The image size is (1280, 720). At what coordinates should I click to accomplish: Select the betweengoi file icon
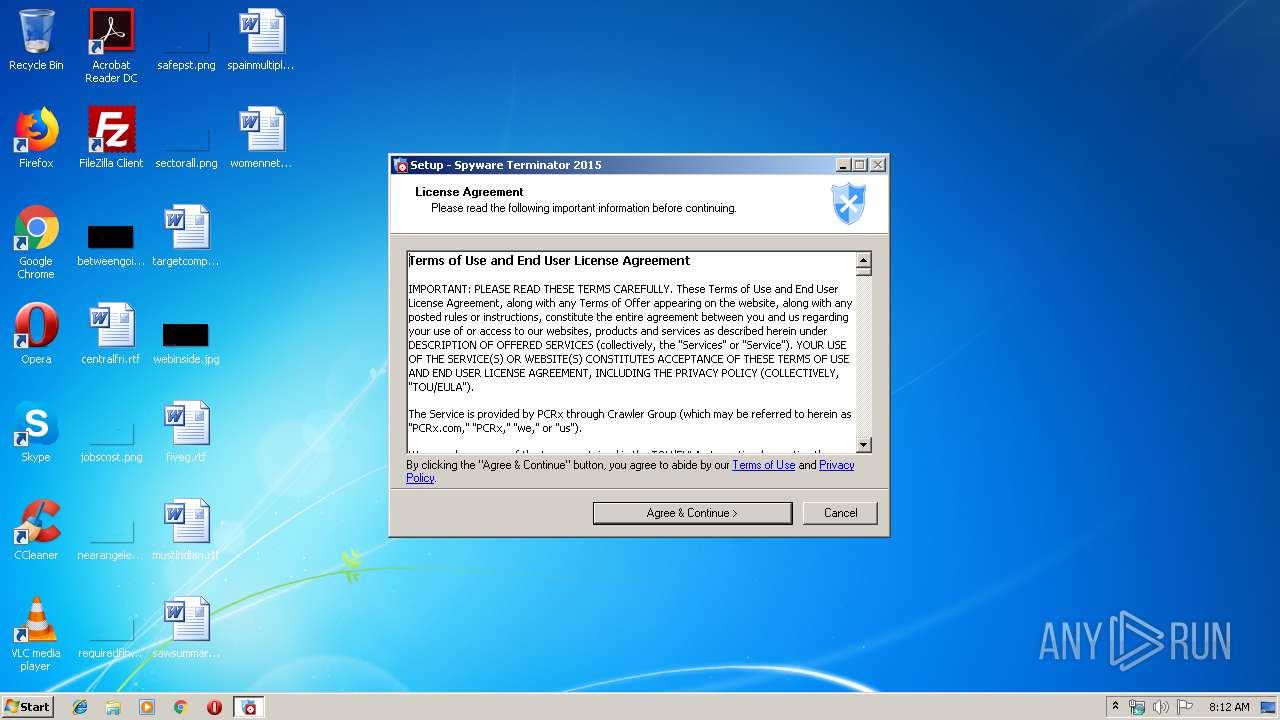click(111, 246)
